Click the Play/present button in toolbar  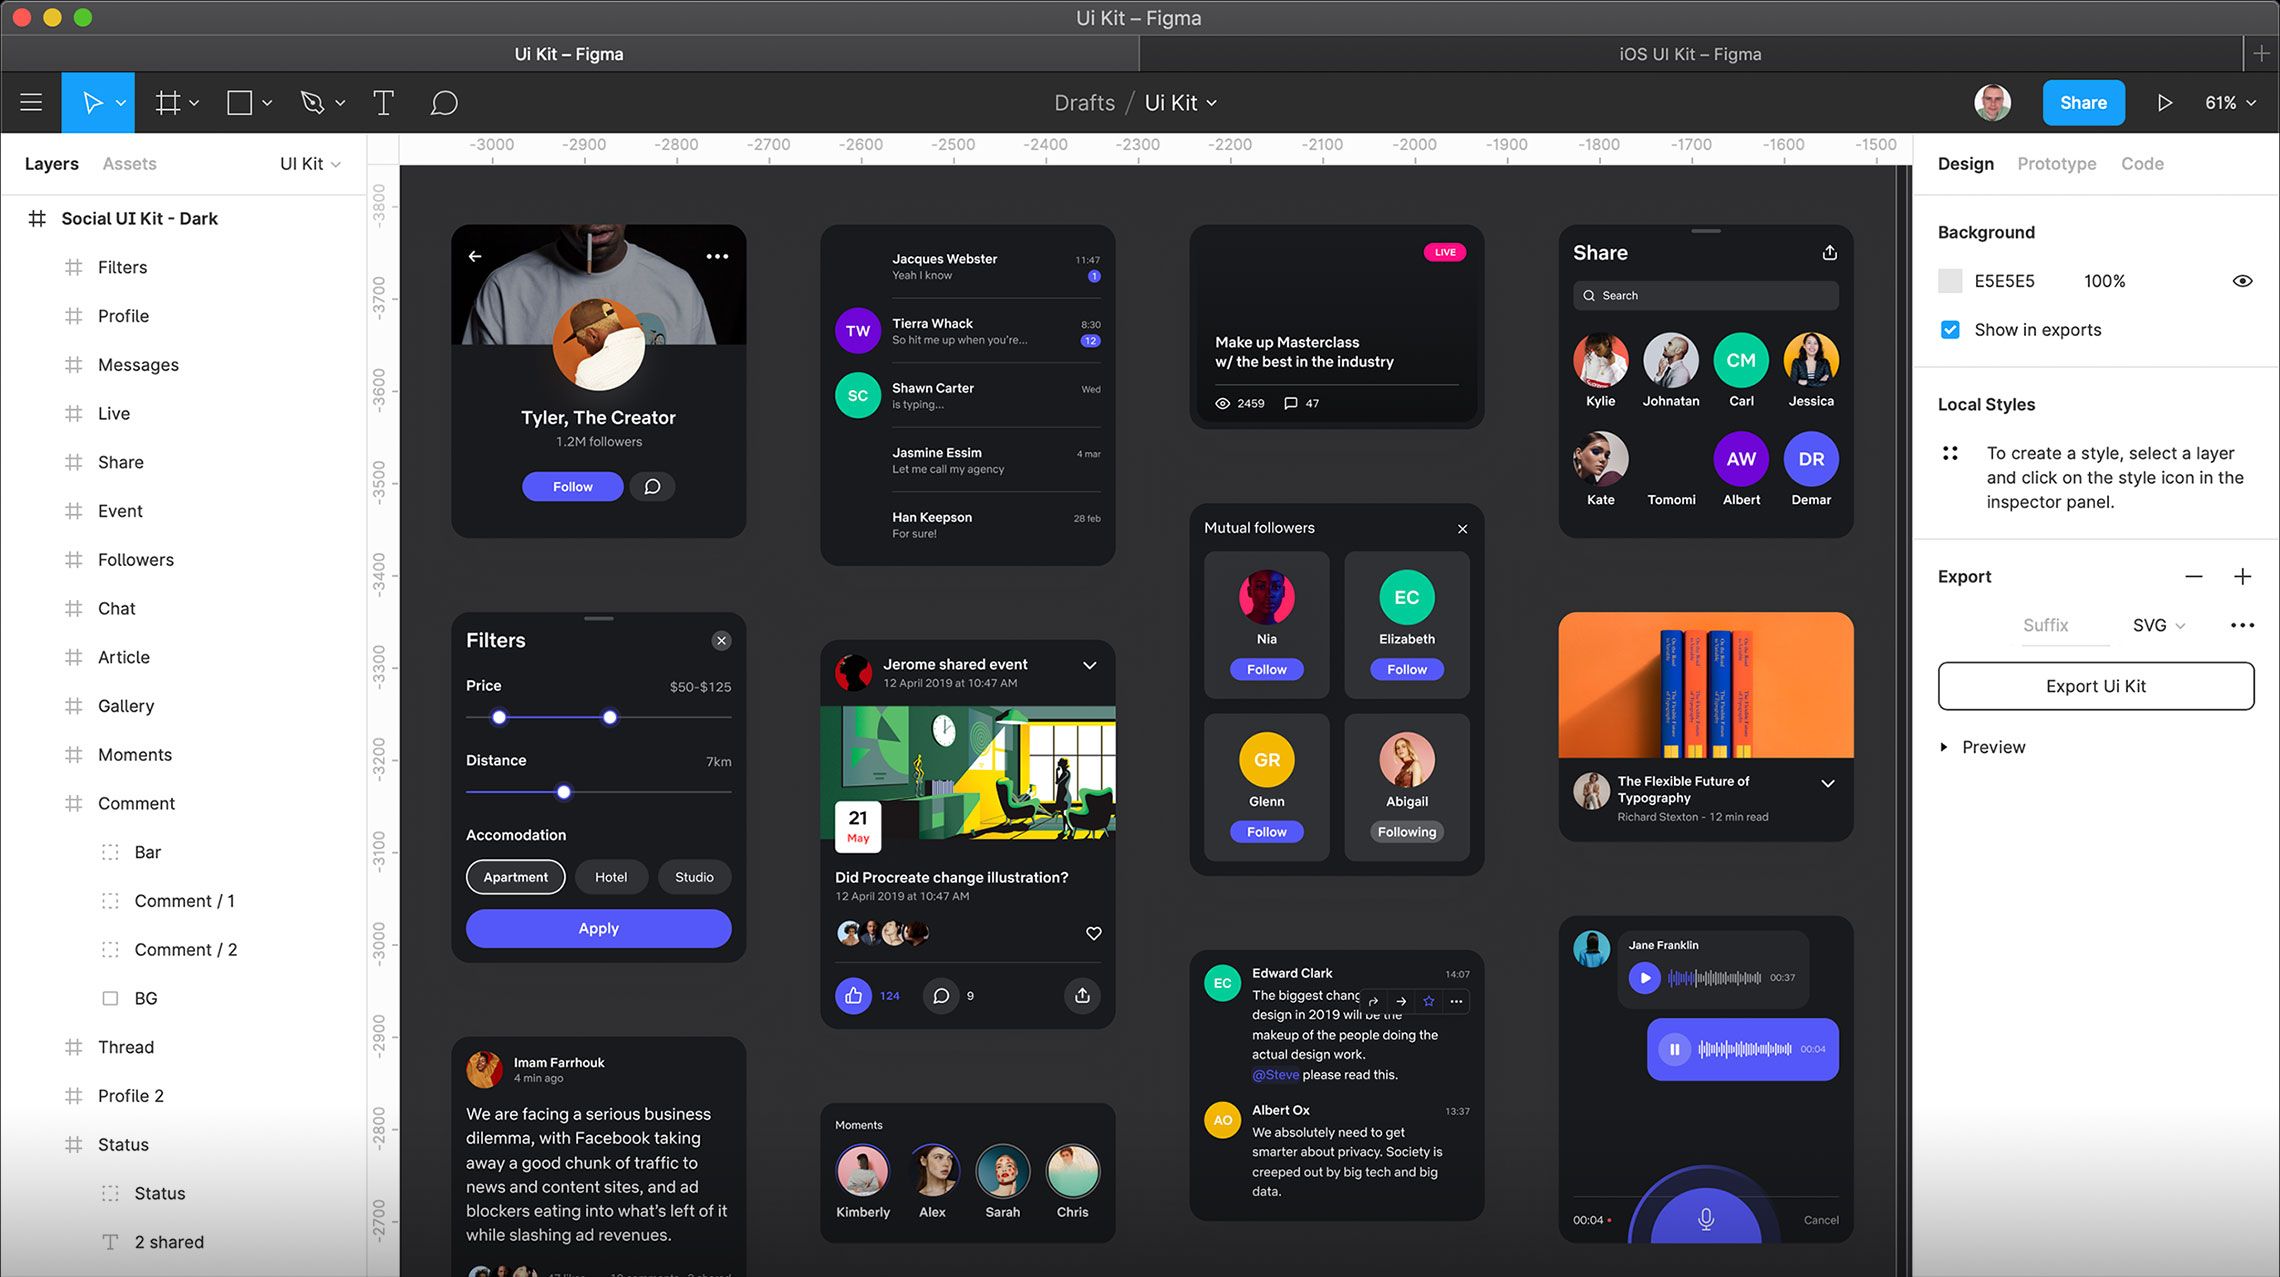coord(2163,102)
